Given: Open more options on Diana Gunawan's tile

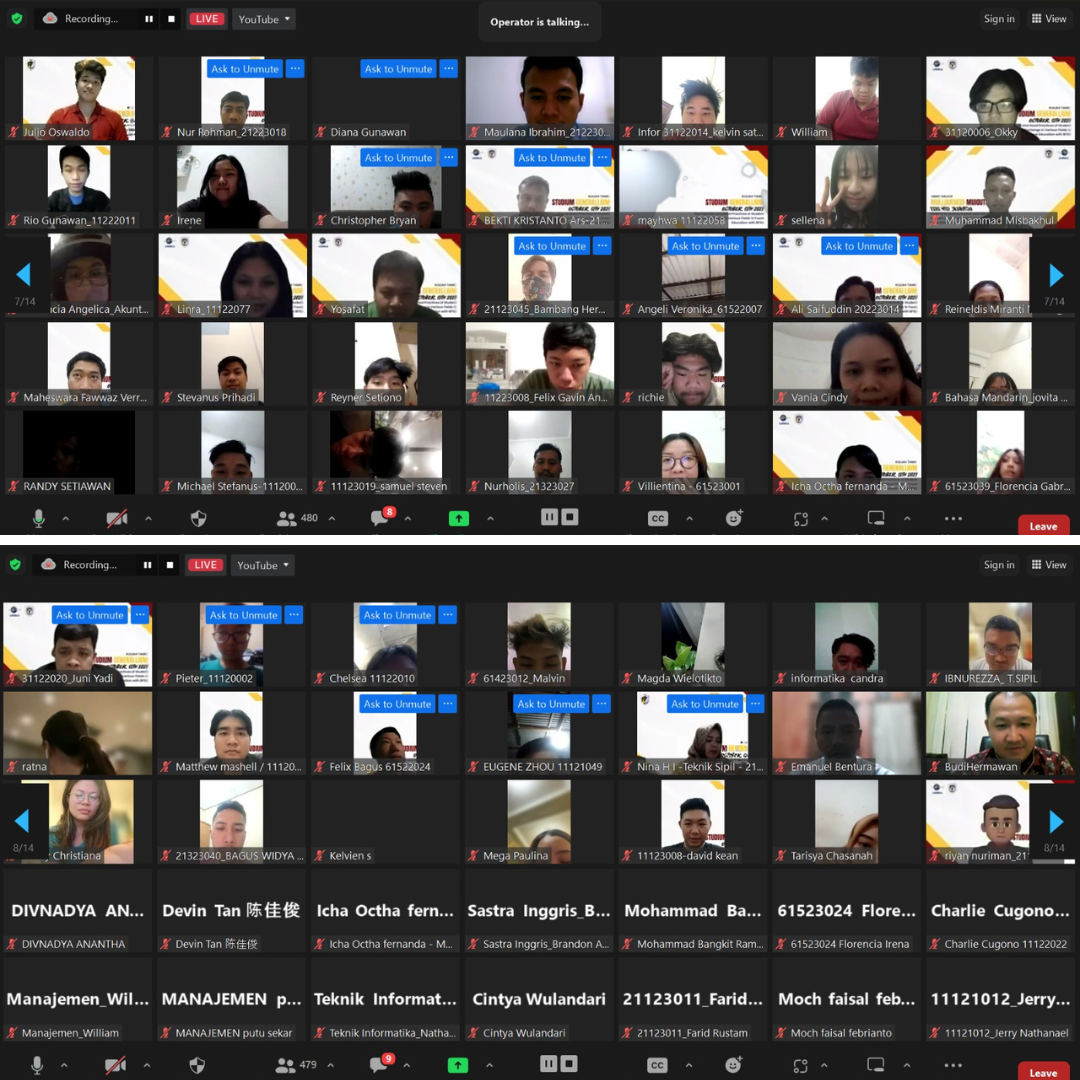Looking at the screenshot, I should point(449,69).
